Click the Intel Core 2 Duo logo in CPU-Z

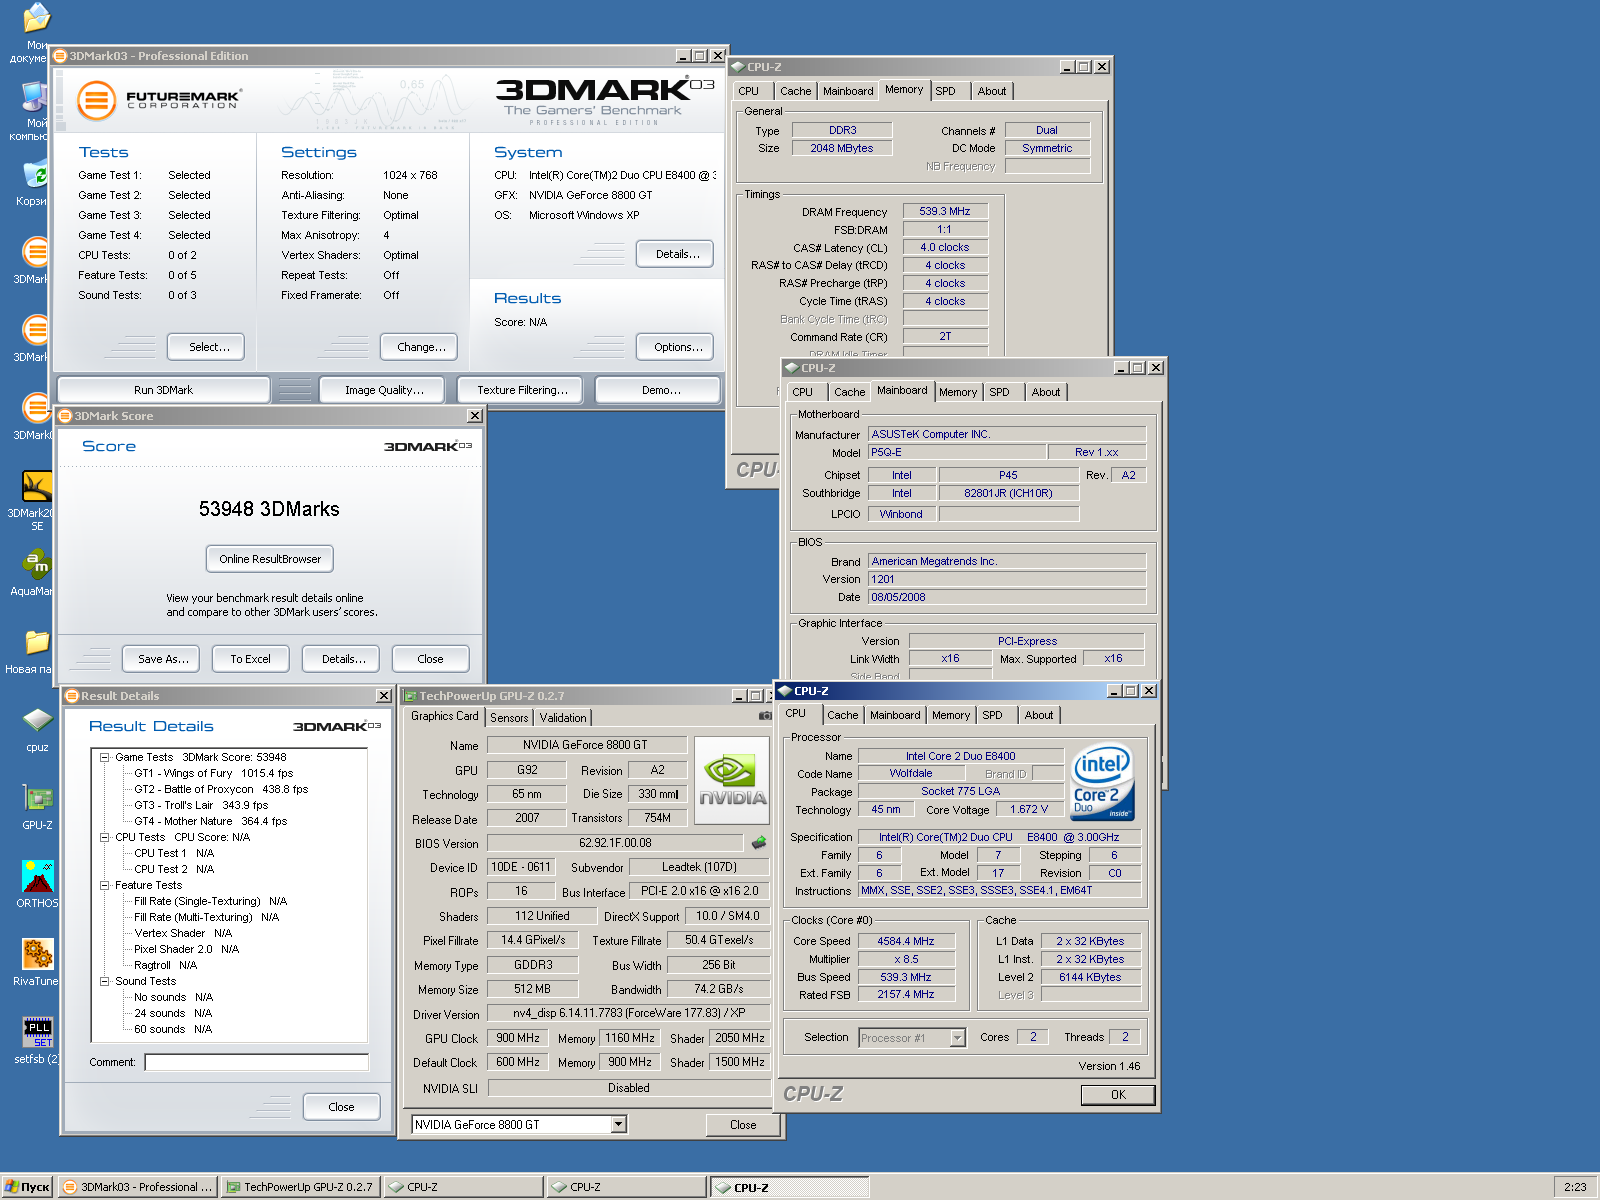pyautogui.click(x=1102, y=782)
